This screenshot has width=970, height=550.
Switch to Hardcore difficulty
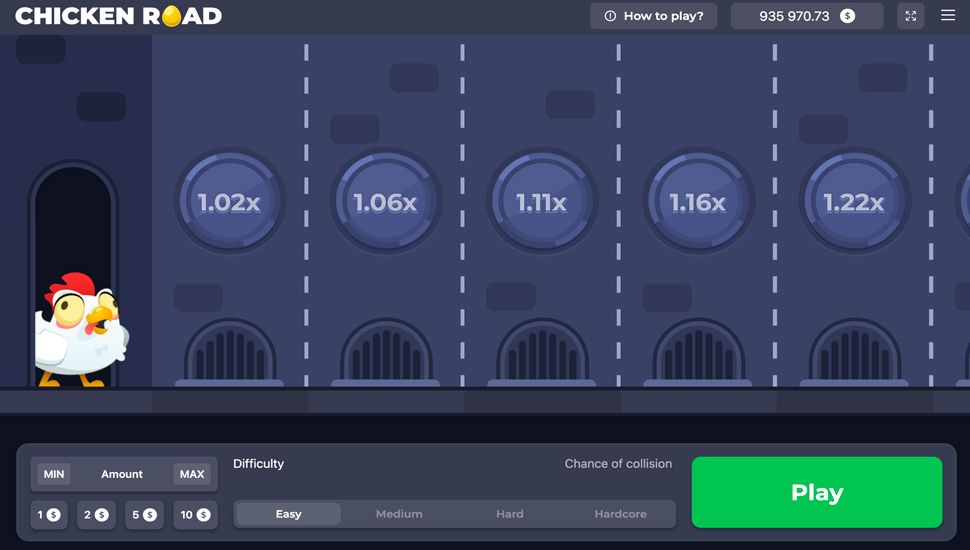click(x=620, y=514)
